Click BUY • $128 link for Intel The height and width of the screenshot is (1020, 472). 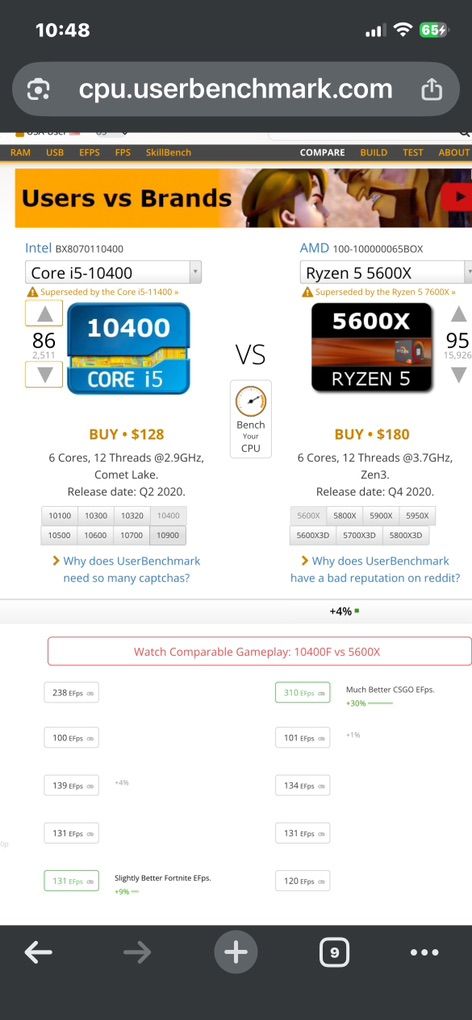(x=127, y=434)
